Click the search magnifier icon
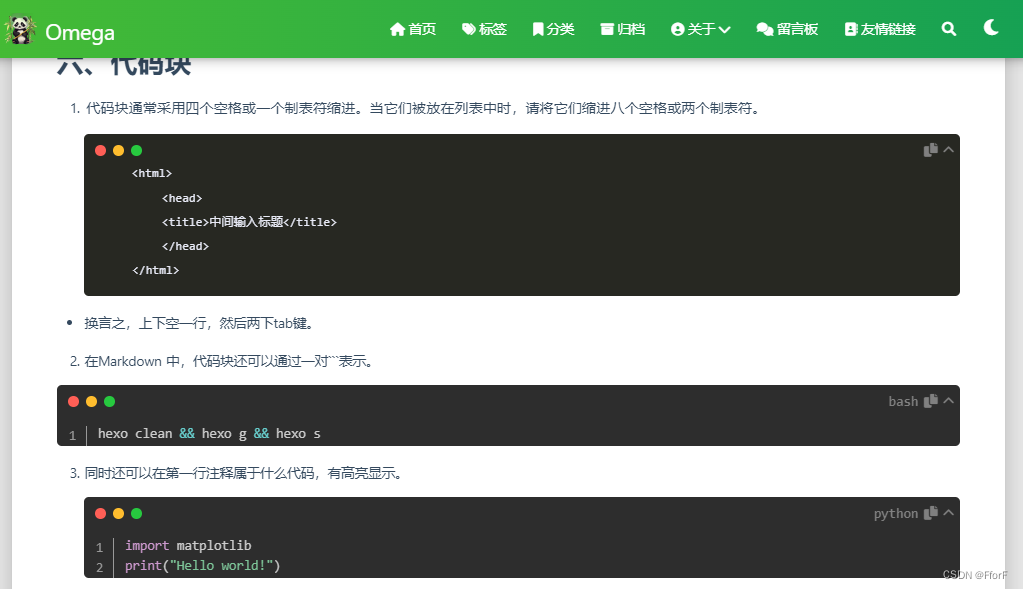 click(x=949, y=29)
